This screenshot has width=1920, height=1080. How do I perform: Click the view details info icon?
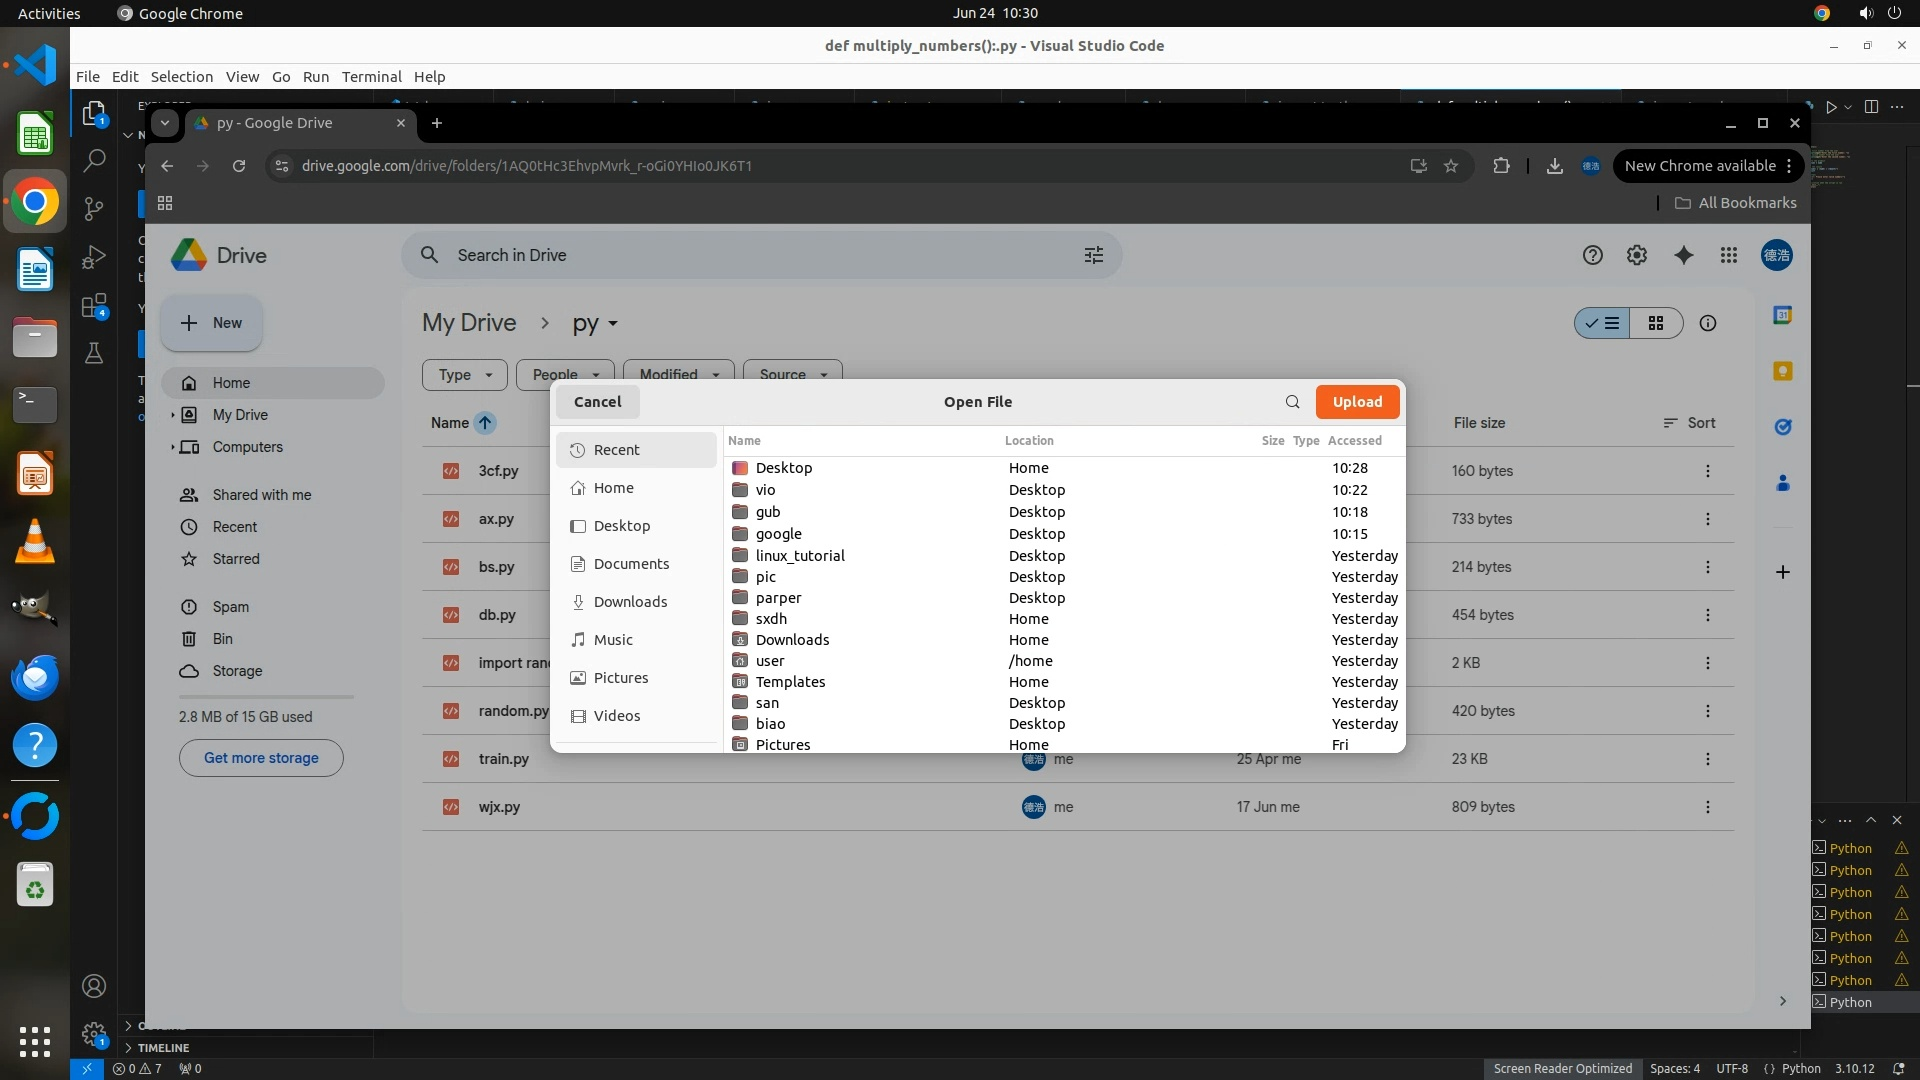1708,323
